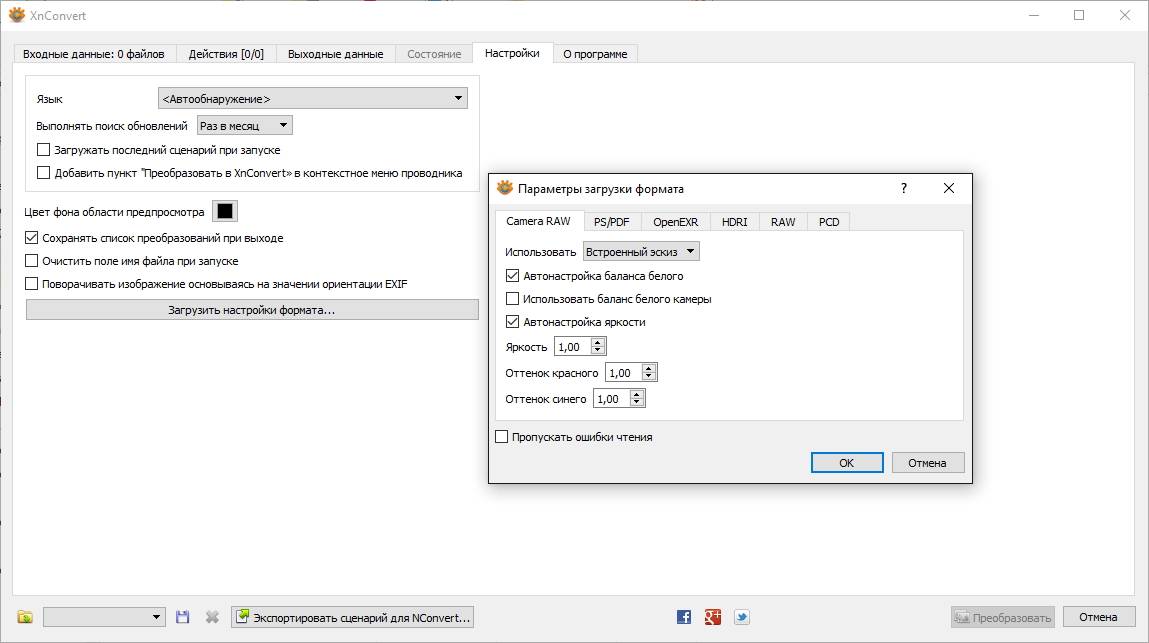Open XnConvert Google Plus icon
The width and height of the screenshot is (1149, 643).
click(712, 617)
